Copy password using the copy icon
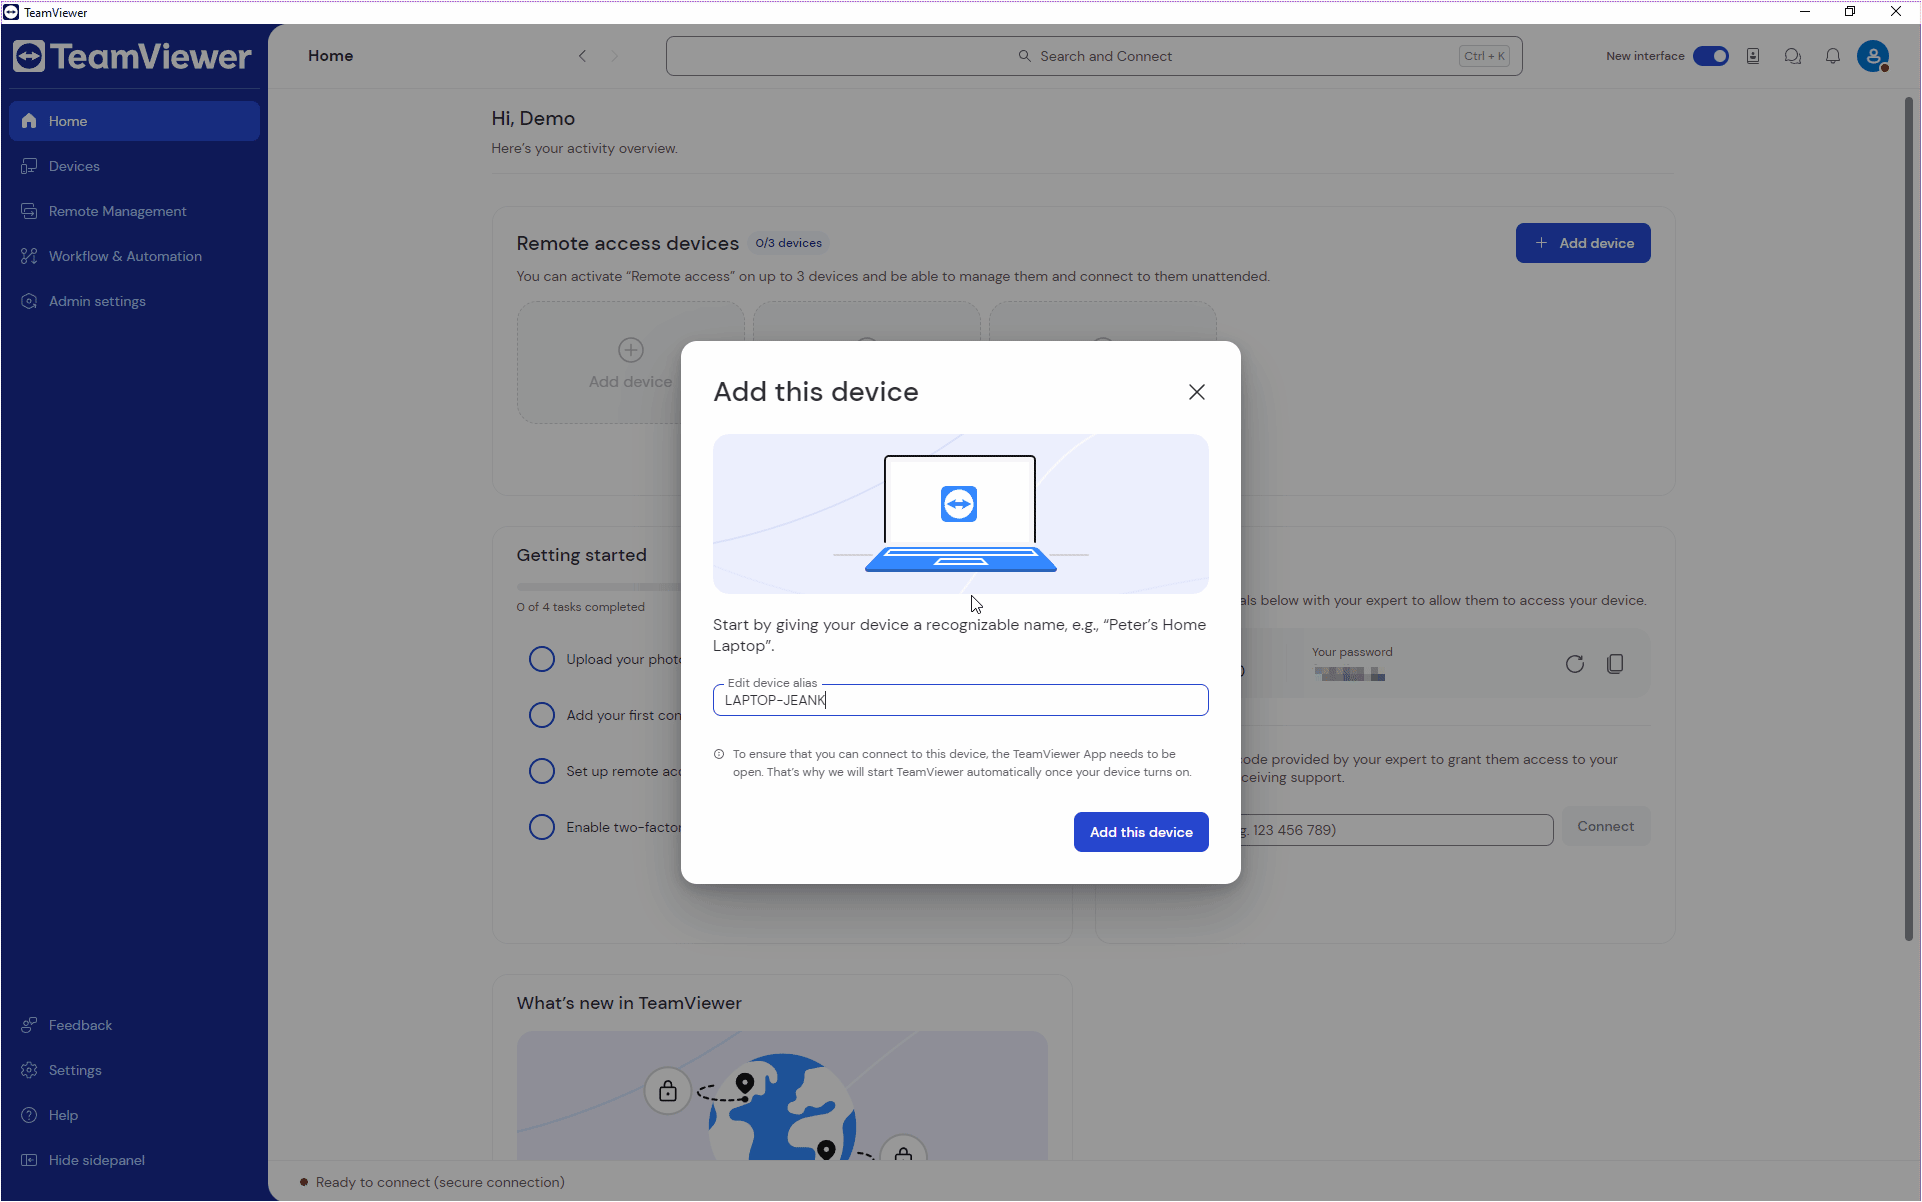The height and width of the screenshot is (1202, 1922). [1614, 664]
